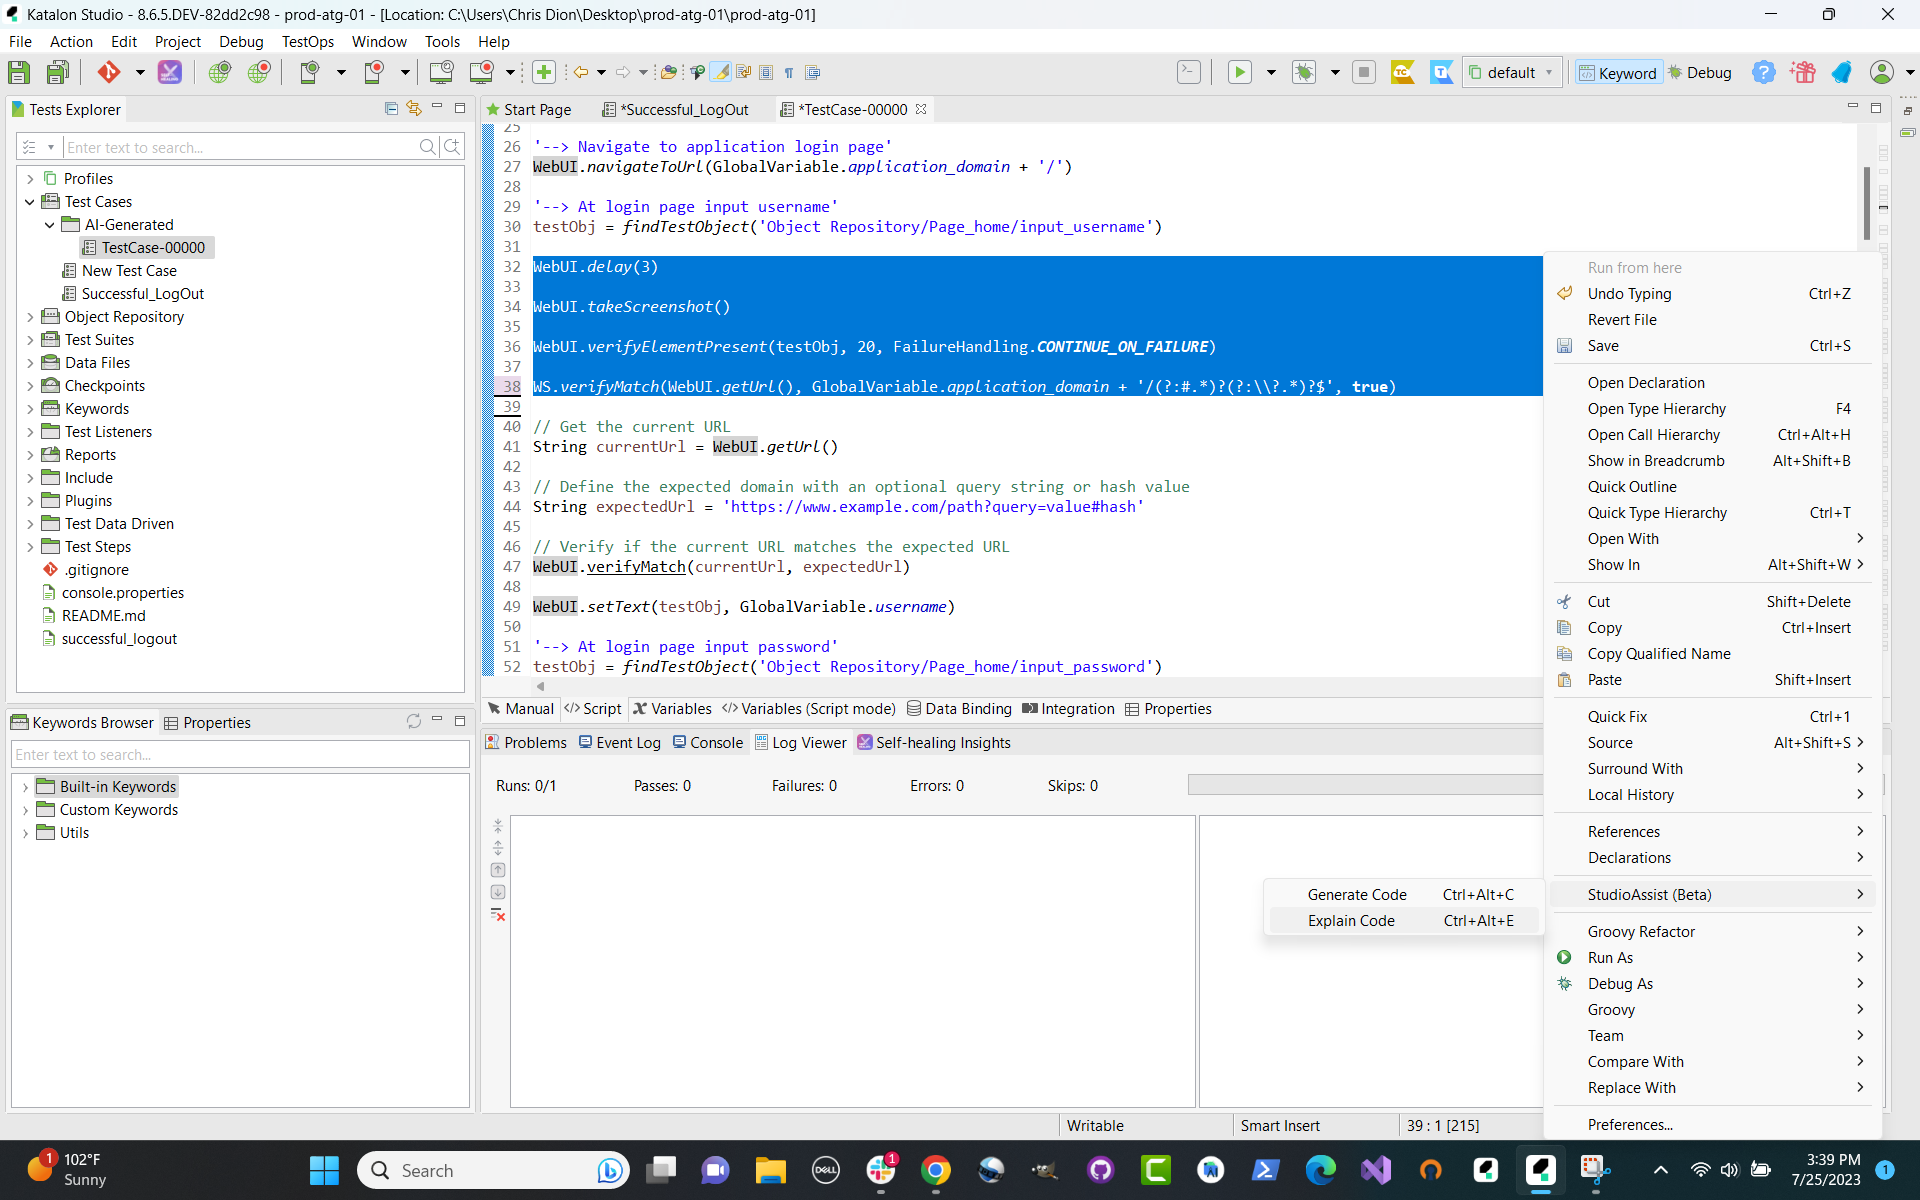Screen dimensions: 1920x1200
Task: Choose Undo Typing in context menu
Action: (x=1712, y=294)
